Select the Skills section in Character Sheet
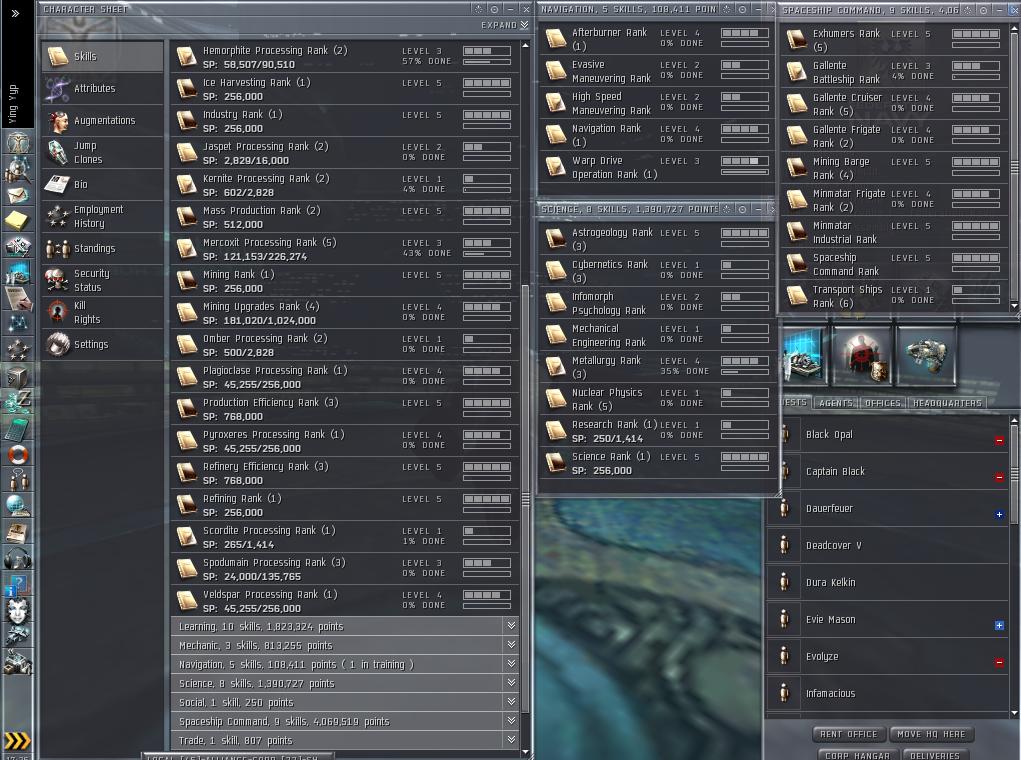This screenshot has height=760, width=1021. pos(102,57)
